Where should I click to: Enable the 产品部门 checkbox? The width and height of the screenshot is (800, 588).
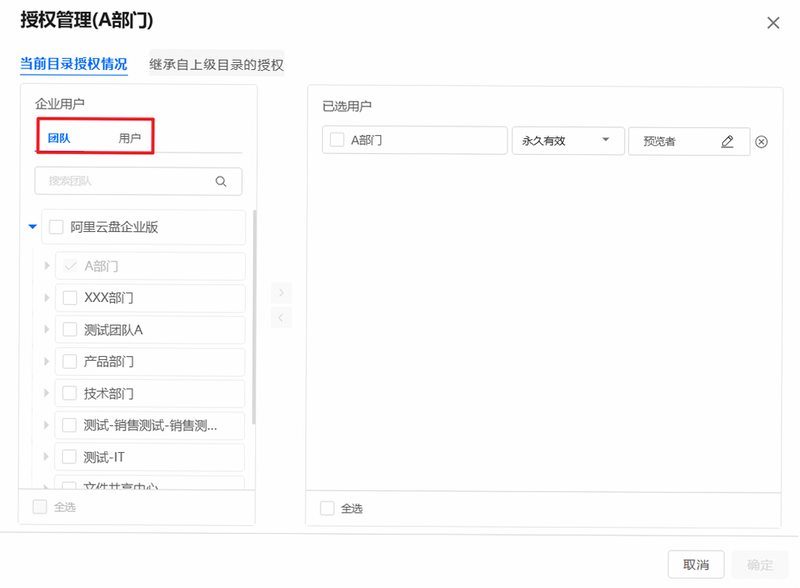click(x=69, y=361)
